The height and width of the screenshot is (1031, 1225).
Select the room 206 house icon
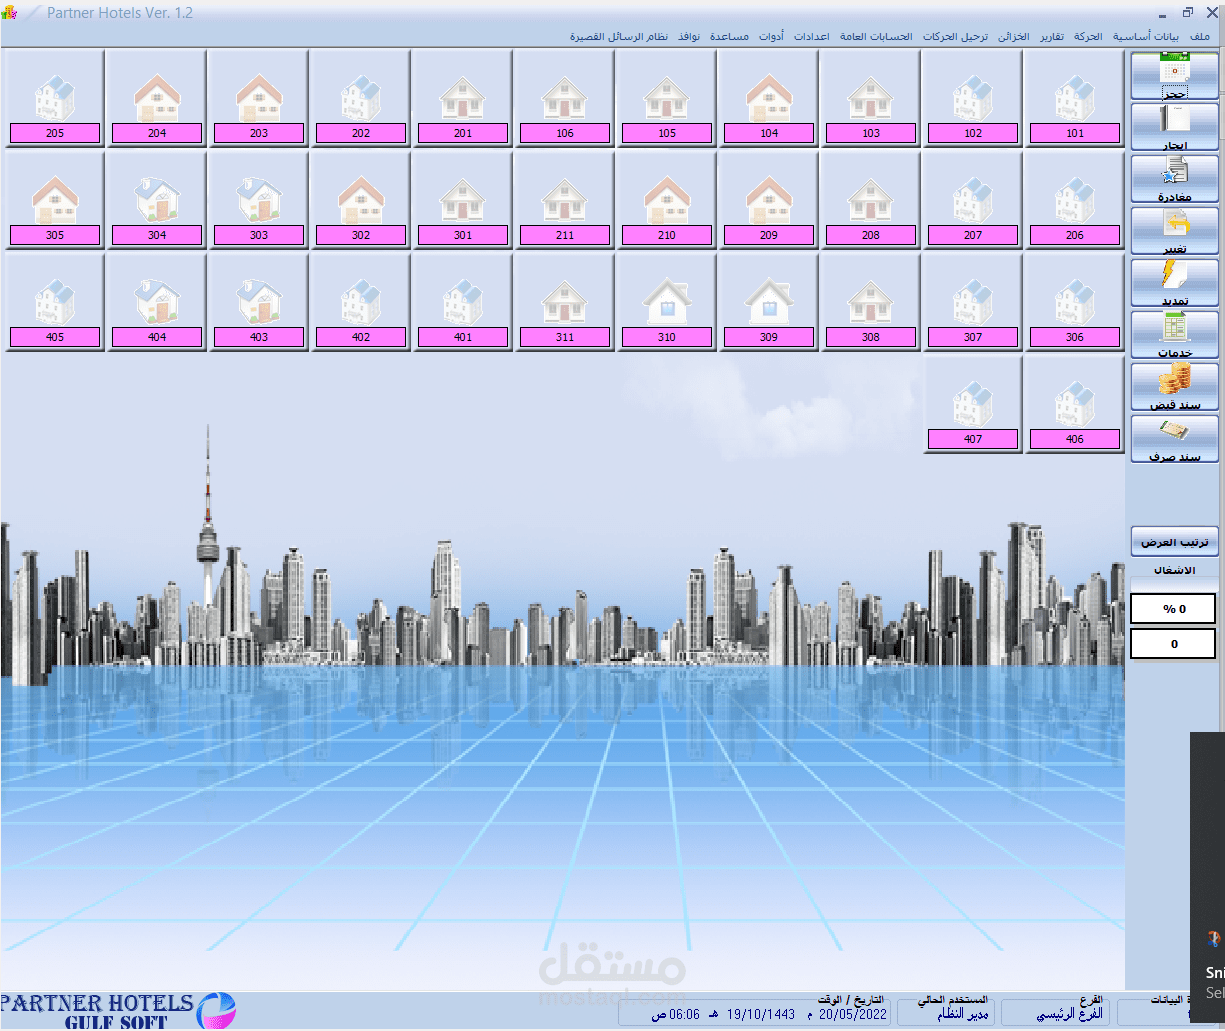point(1075,200)
